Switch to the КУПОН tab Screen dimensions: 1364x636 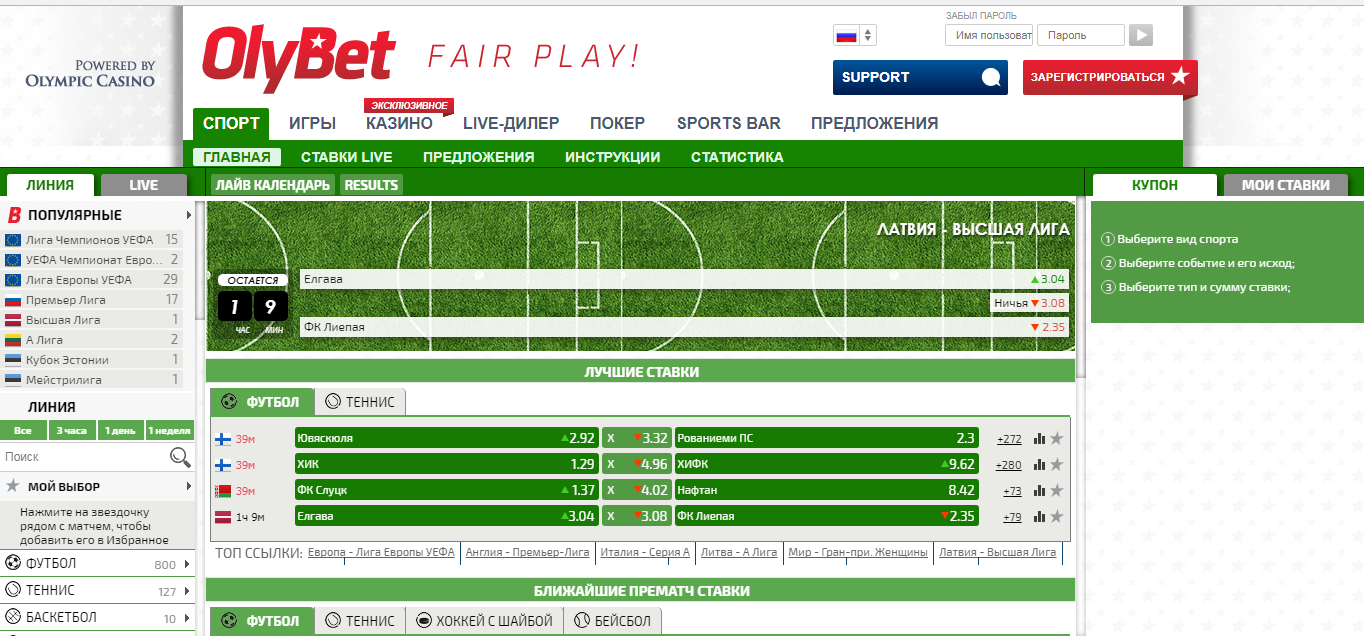[x=1155, y=185]
